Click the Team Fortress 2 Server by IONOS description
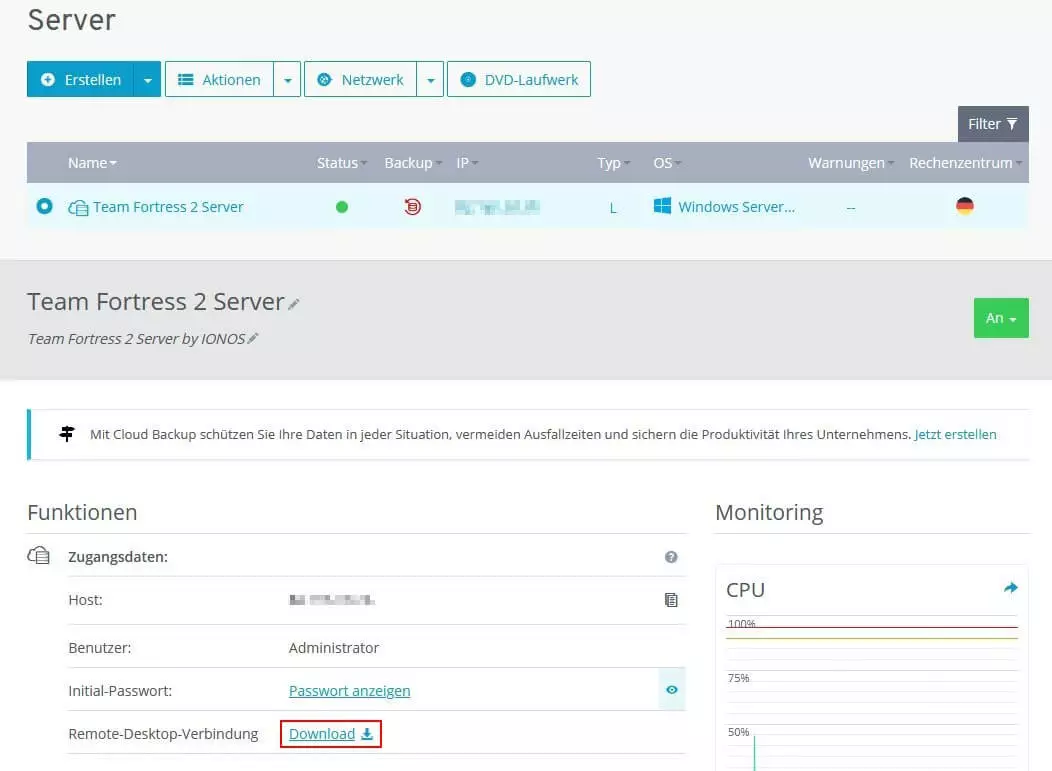The height and width of the screenshot is (771, 1052). [136, 339]
